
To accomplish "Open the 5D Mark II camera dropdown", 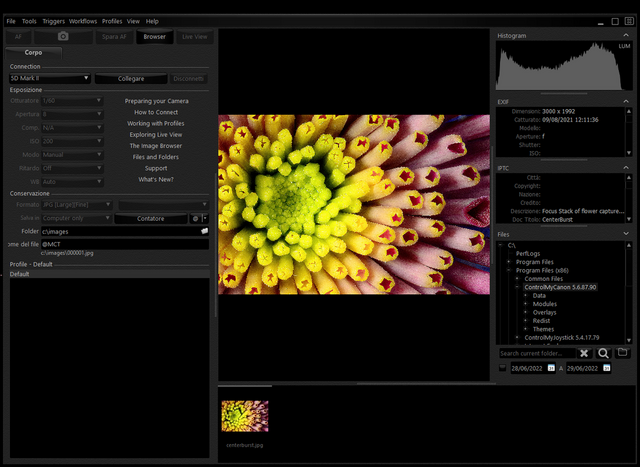I will [49, 78].
